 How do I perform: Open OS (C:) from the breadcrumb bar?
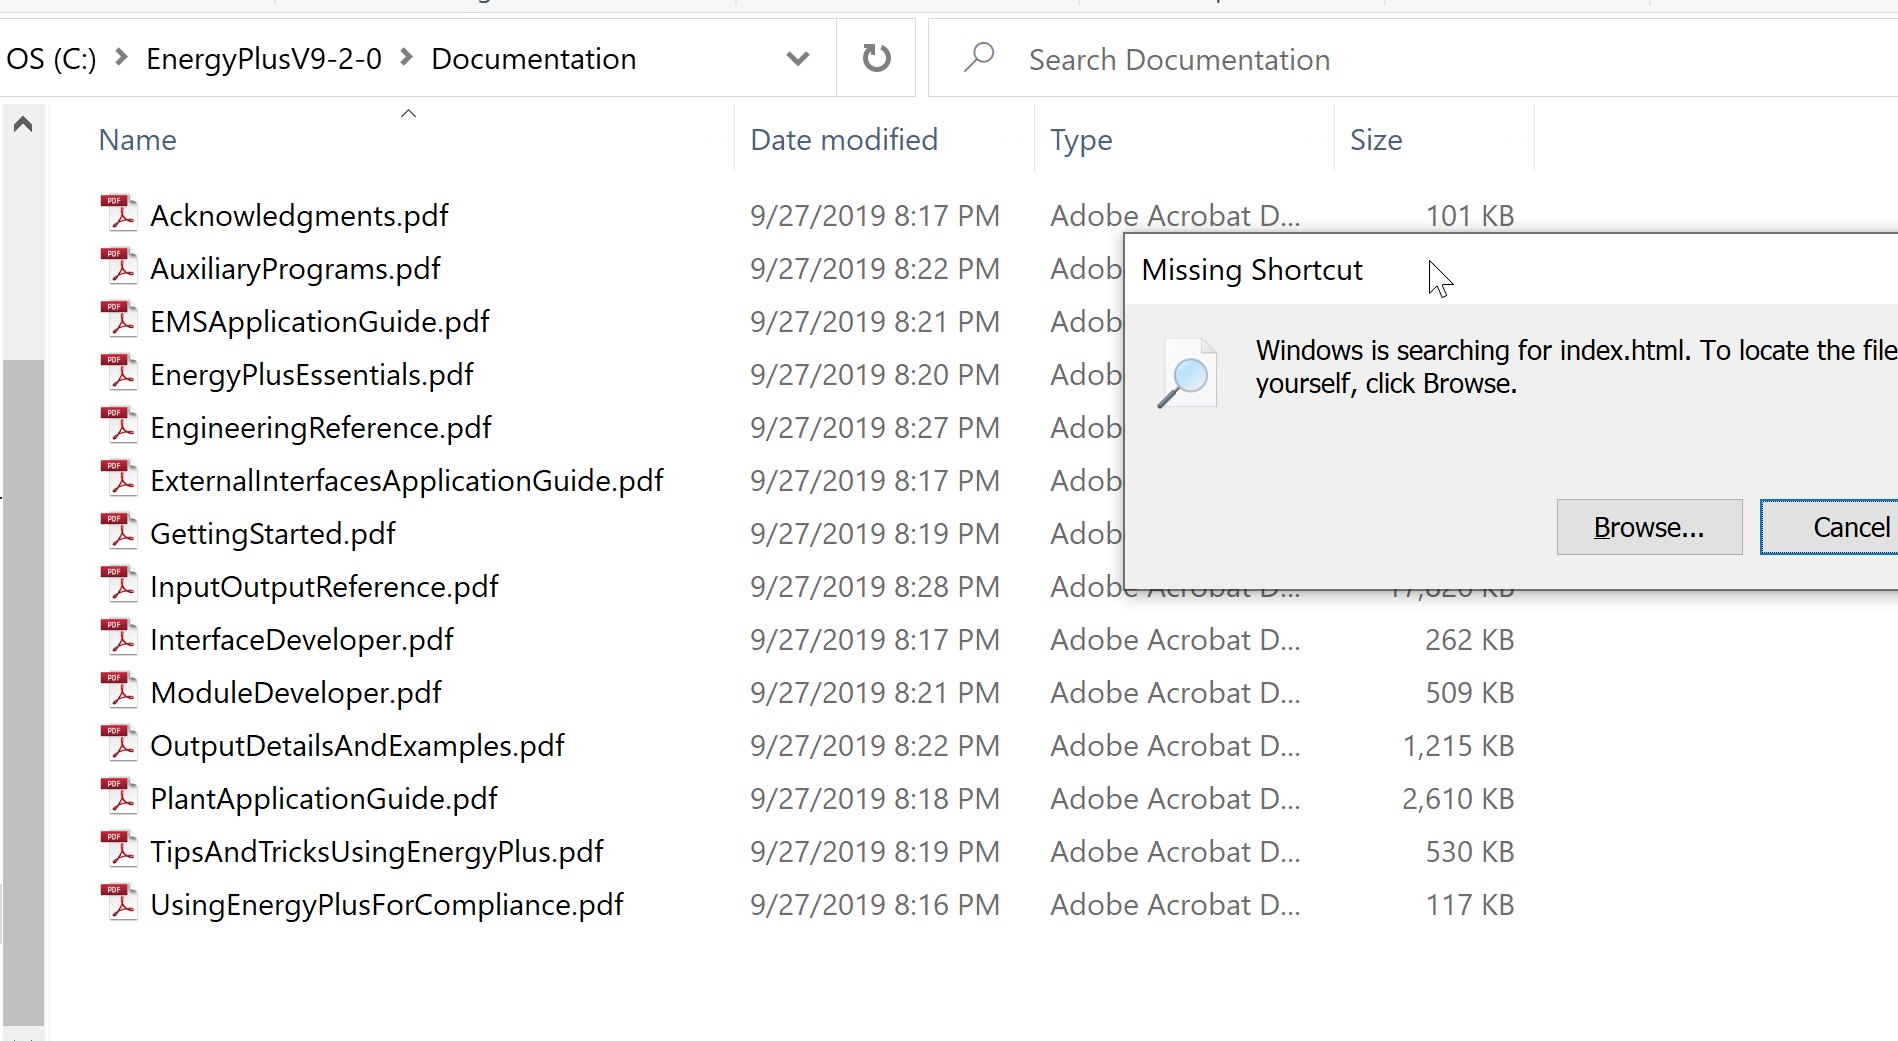tap(50, 58)
